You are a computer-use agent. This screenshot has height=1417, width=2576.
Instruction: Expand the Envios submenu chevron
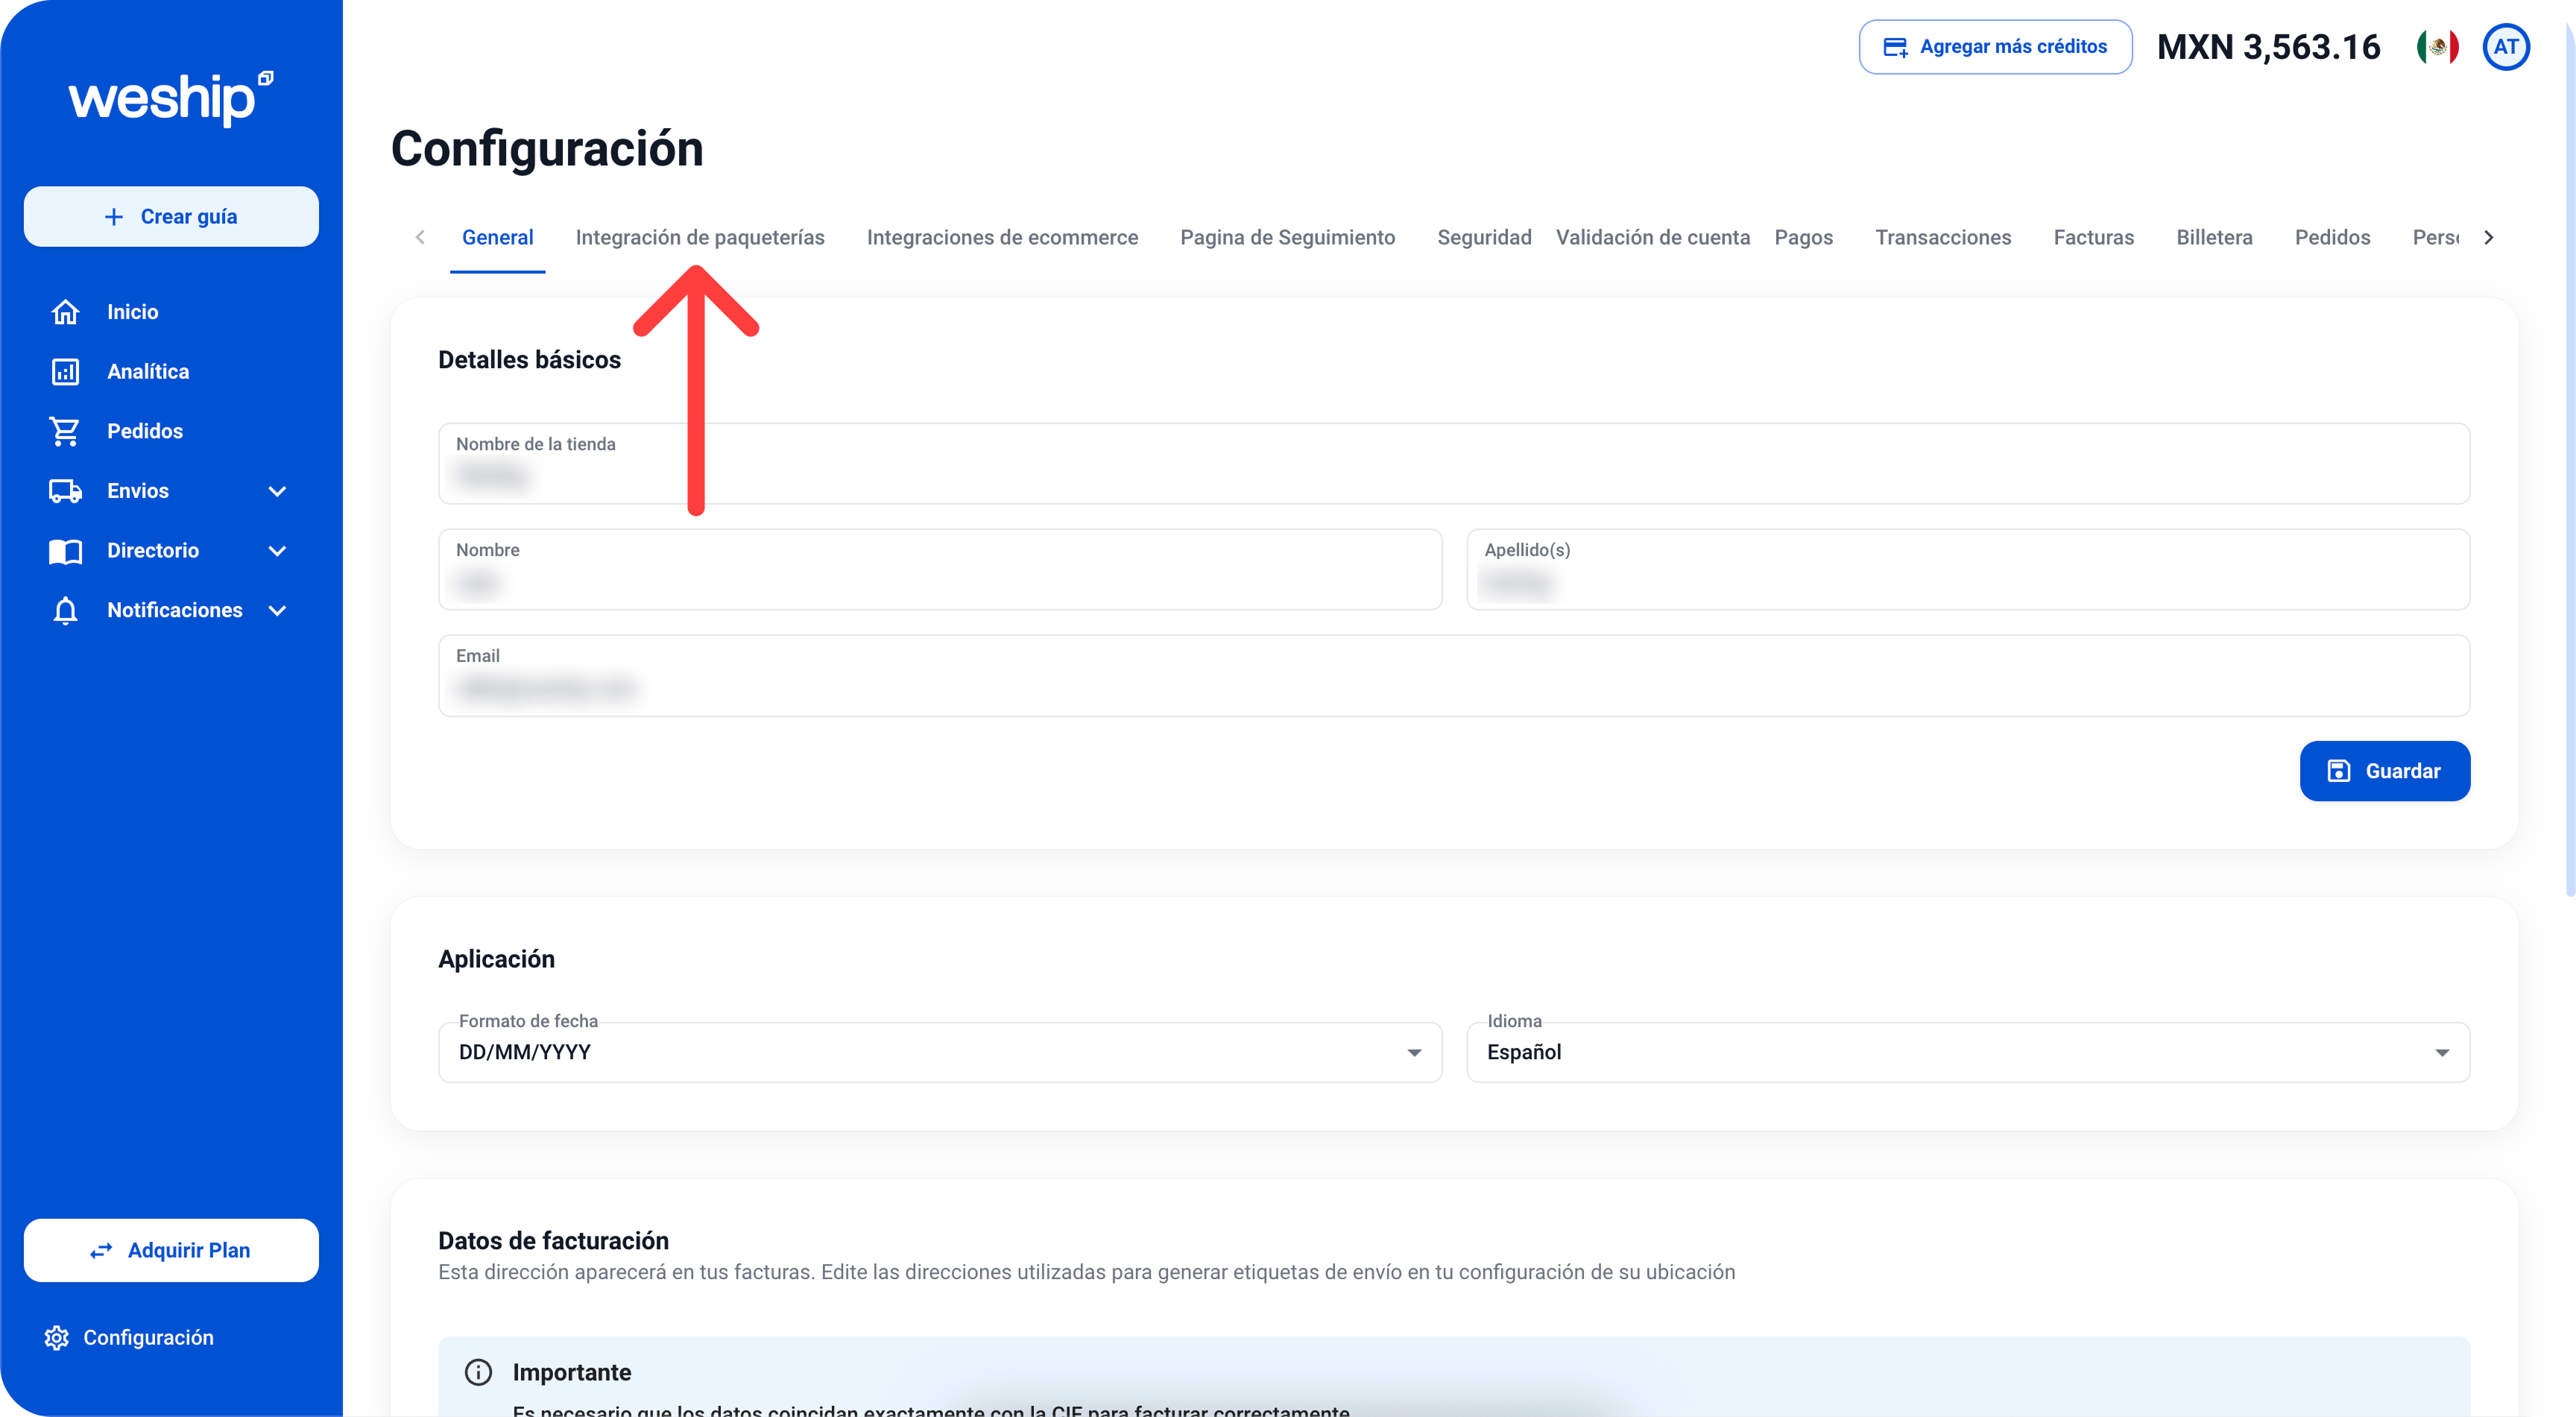277,491
